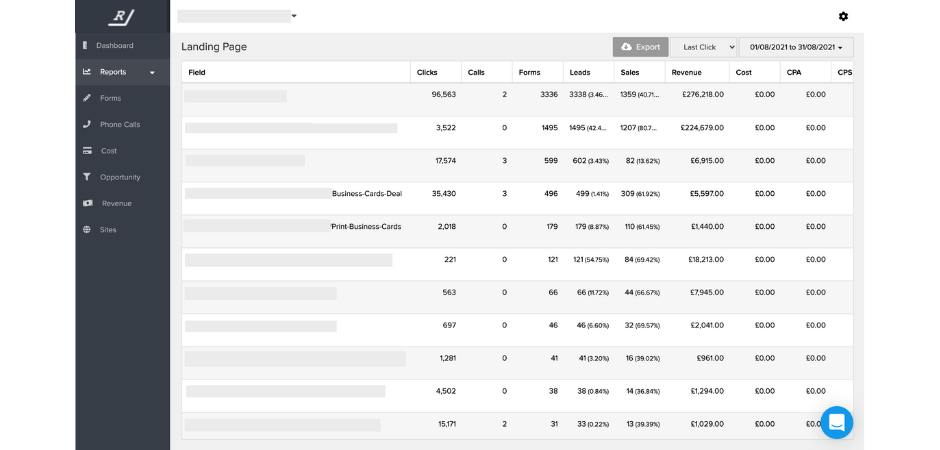The image size is (940, 450).
Task: Open the account selector dropdown at top
Action: (x=293, y=16)
